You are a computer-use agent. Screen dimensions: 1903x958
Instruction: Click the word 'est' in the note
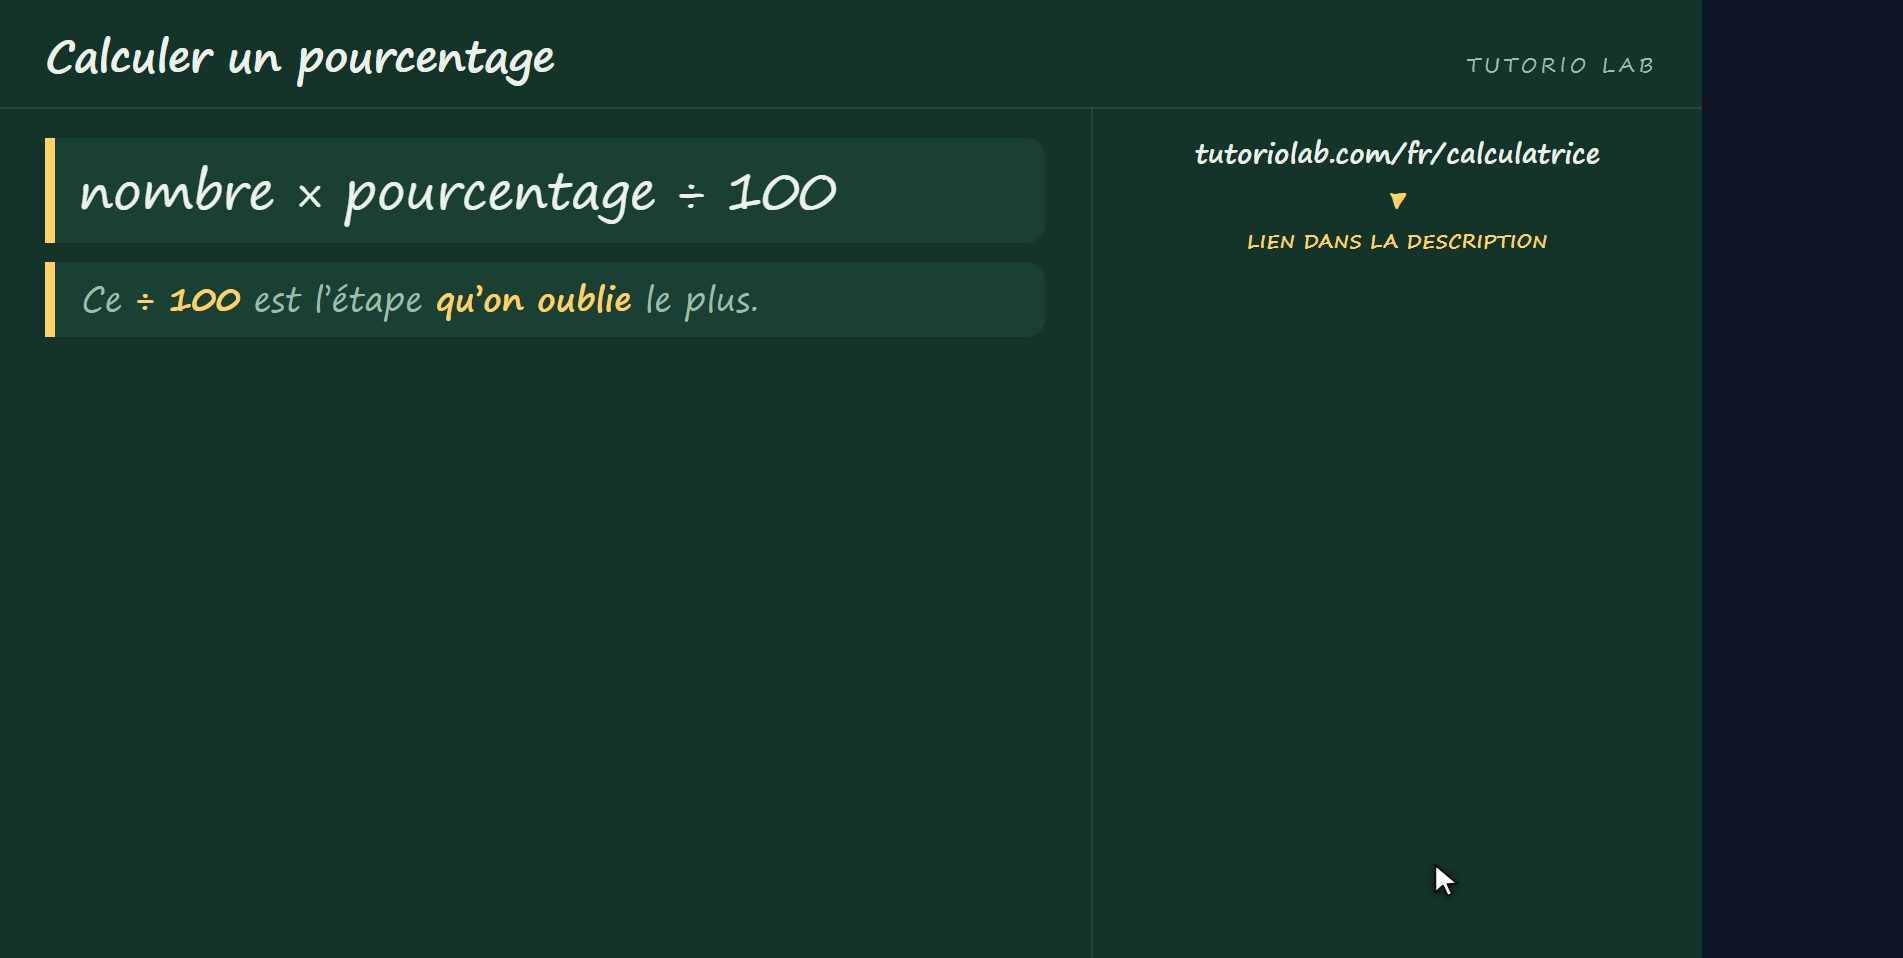click(x=277, y=301)
